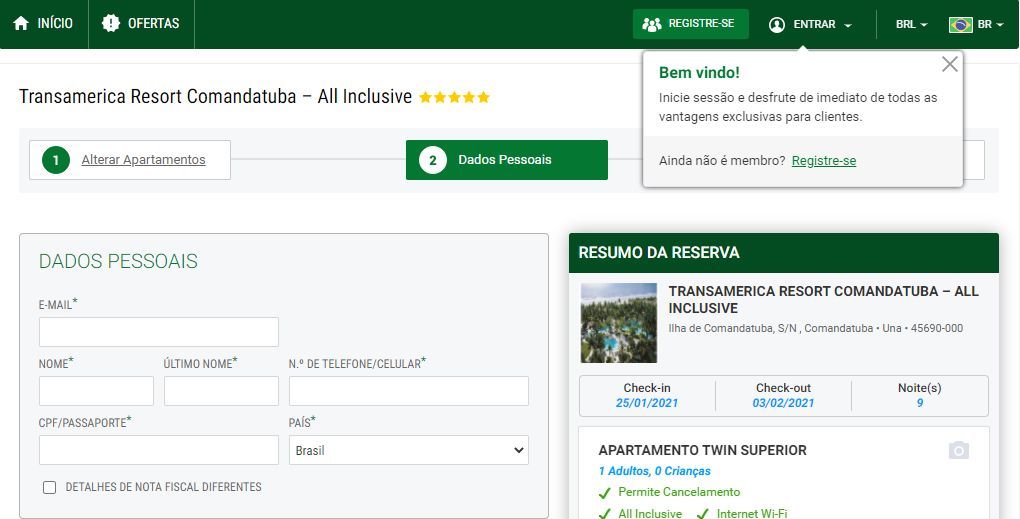The width and height of the screenshot is (1020, 519).
Task: Click the Bem vindo! popup heading
Action: pos(699,72)
